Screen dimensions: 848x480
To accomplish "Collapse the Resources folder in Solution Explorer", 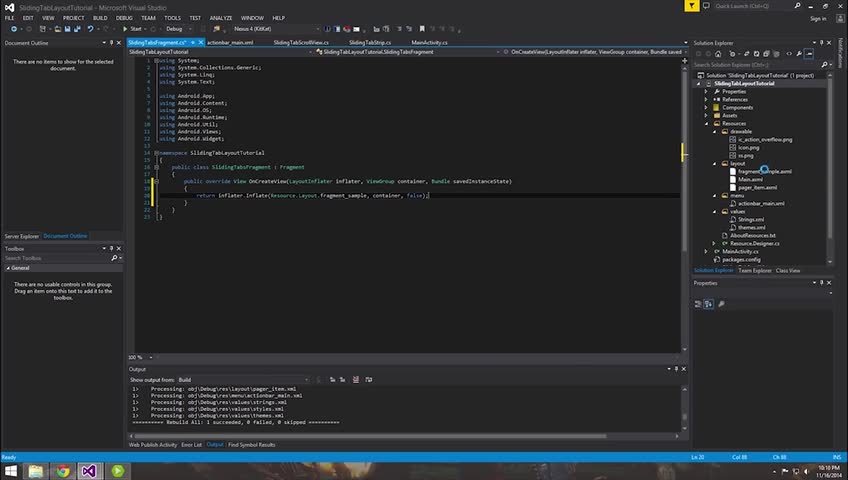I will [x=706, y=123].
